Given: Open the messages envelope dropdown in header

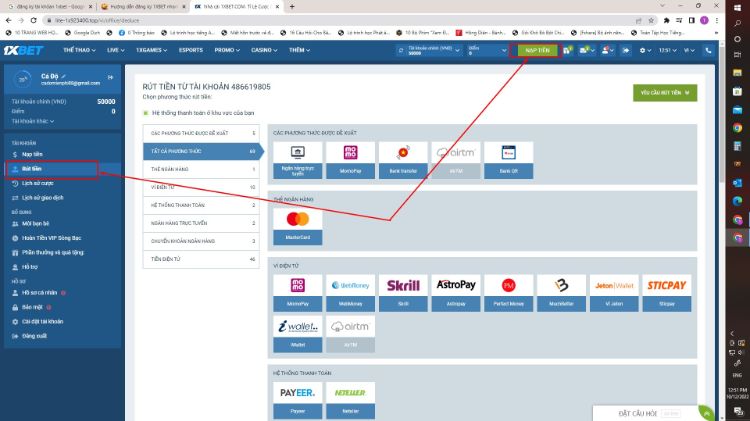Looking at the screenshot, I should pyautogui.click(x=586, y=50).
